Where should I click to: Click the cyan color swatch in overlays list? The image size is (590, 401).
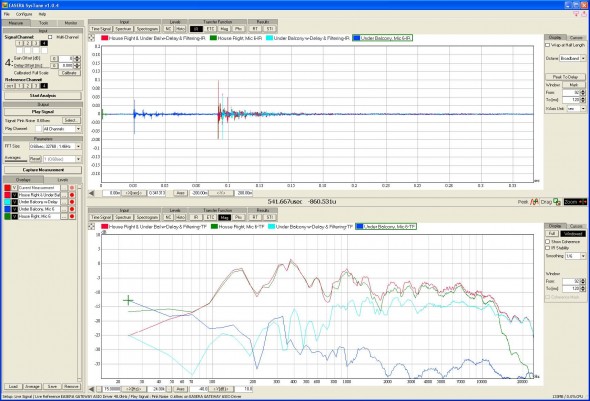pos(8,202)
